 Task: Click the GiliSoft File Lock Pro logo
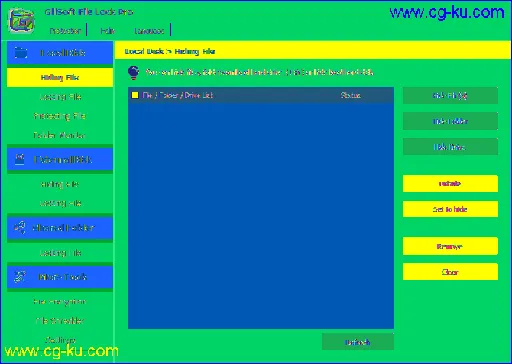(x=21, y=21)
